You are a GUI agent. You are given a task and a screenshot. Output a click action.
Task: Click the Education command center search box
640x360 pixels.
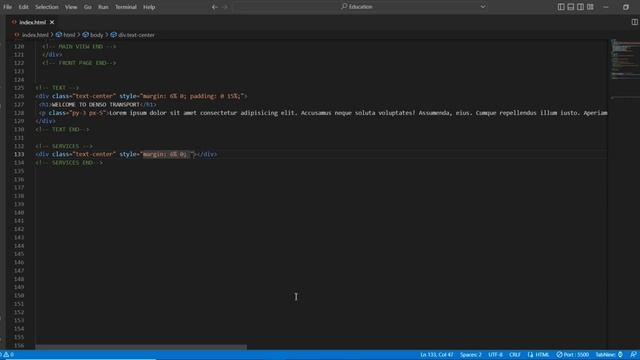click(x=361, y=7)
